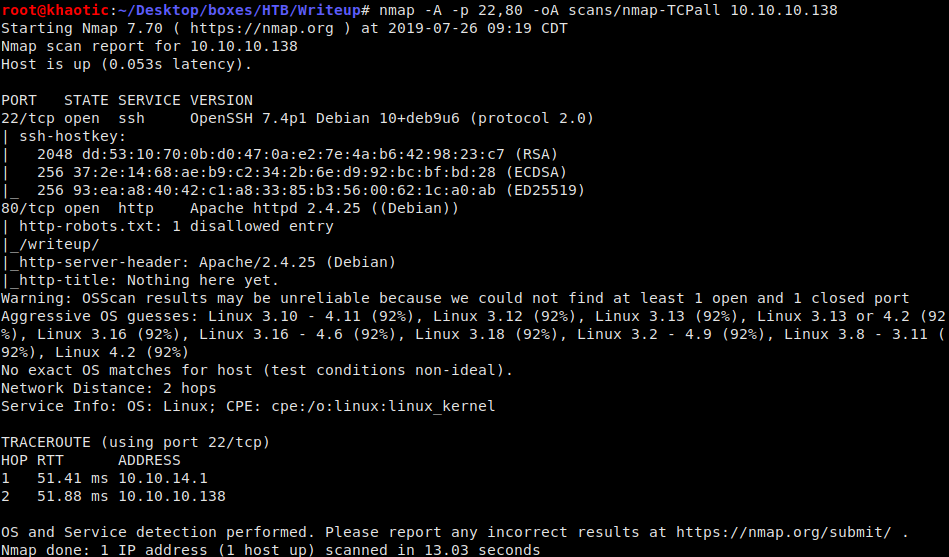Viewport: 949px width, 557px height.
Task: Click the cpe:/o:linux:linux_kernel text
Action: [383, 406]
